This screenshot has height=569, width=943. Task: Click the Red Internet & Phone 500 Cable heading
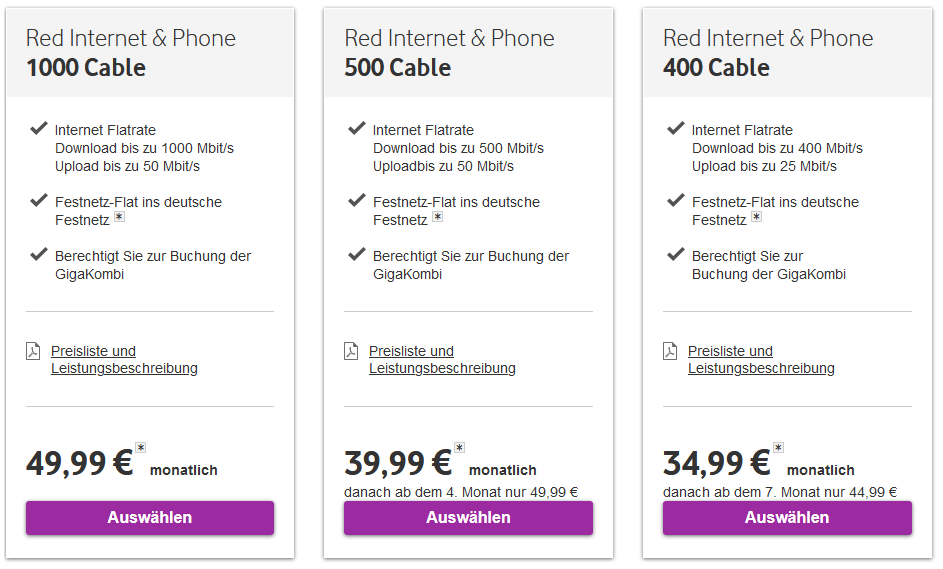(449, 53)
